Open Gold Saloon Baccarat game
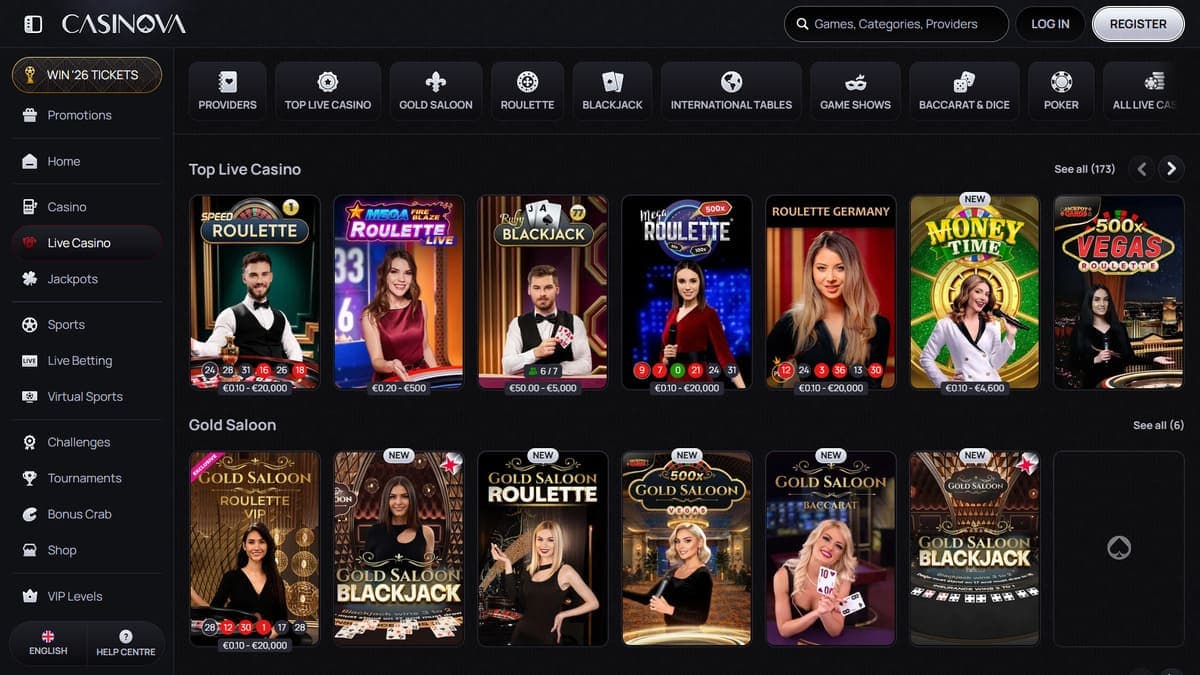The height and width of the screenshot is (675, 1200). click(x=831, y=548)
